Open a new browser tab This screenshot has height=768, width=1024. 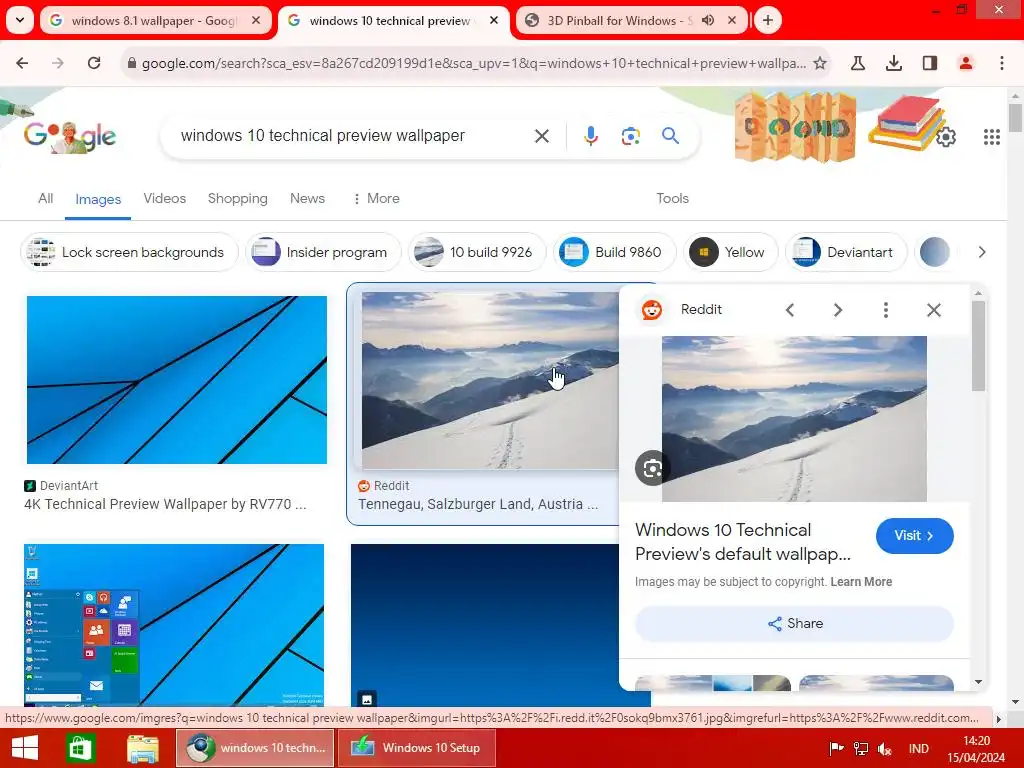click(x=768, y=20)
